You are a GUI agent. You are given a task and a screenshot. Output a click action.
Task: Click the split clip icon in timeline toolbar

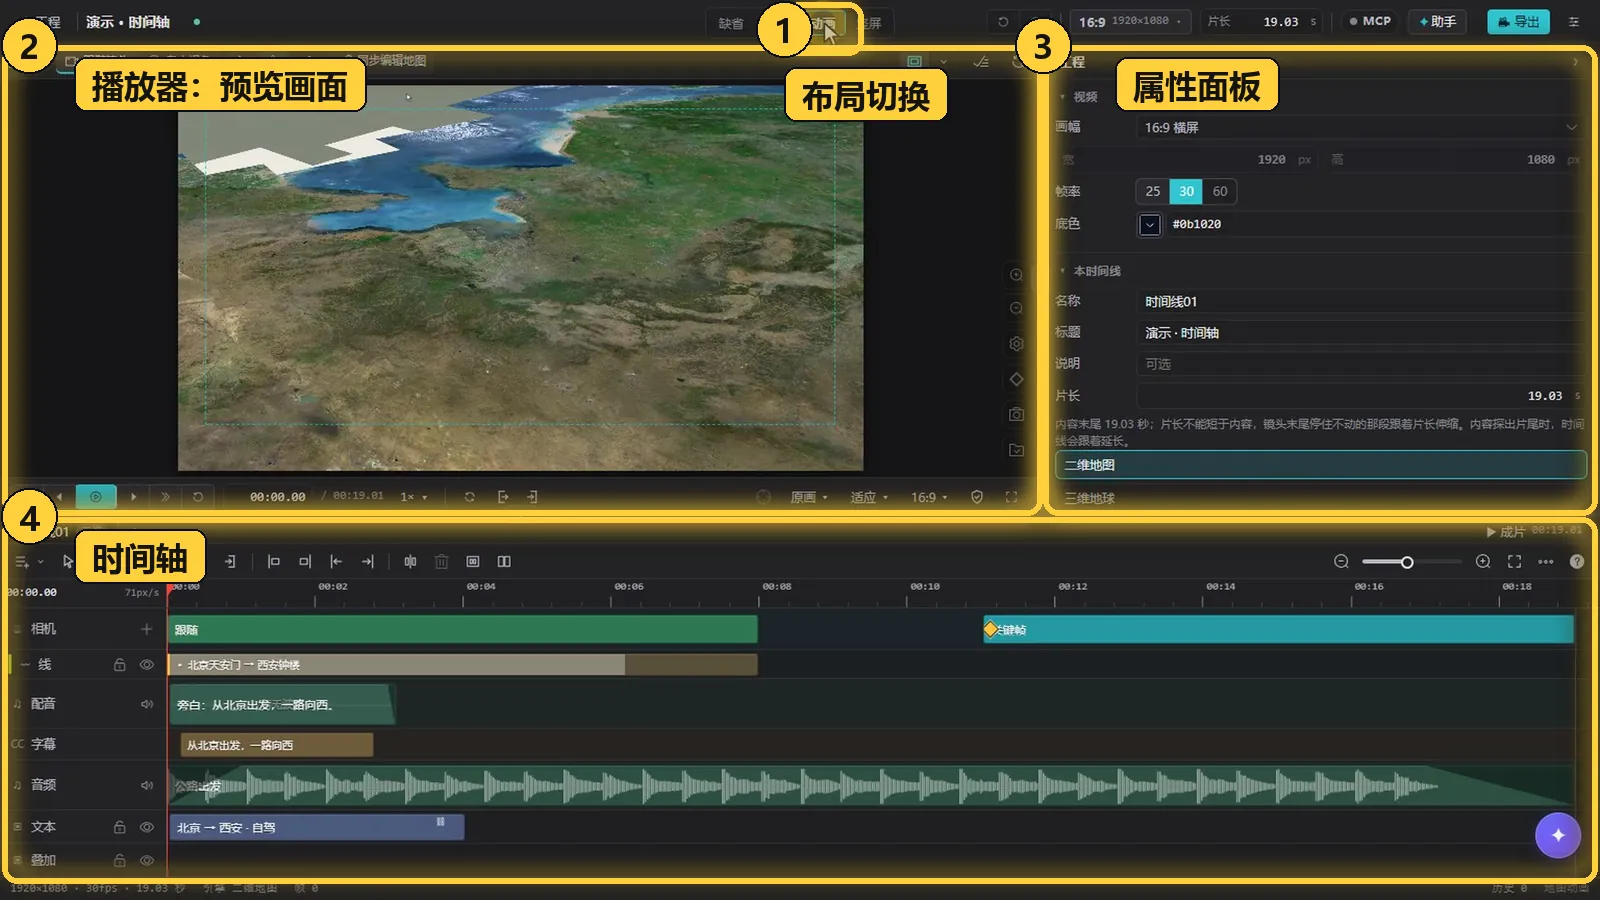[x=410, y=562]
